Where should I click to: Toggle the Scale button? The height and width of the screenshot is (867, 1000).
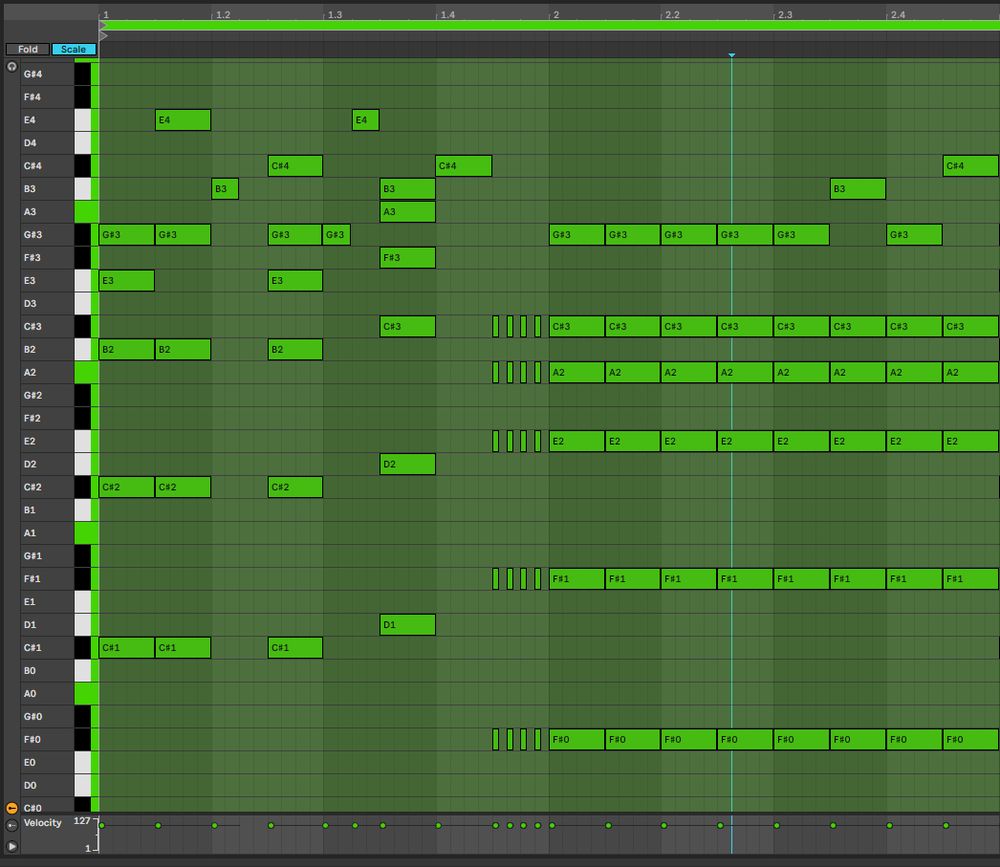[x=73, y=49]
